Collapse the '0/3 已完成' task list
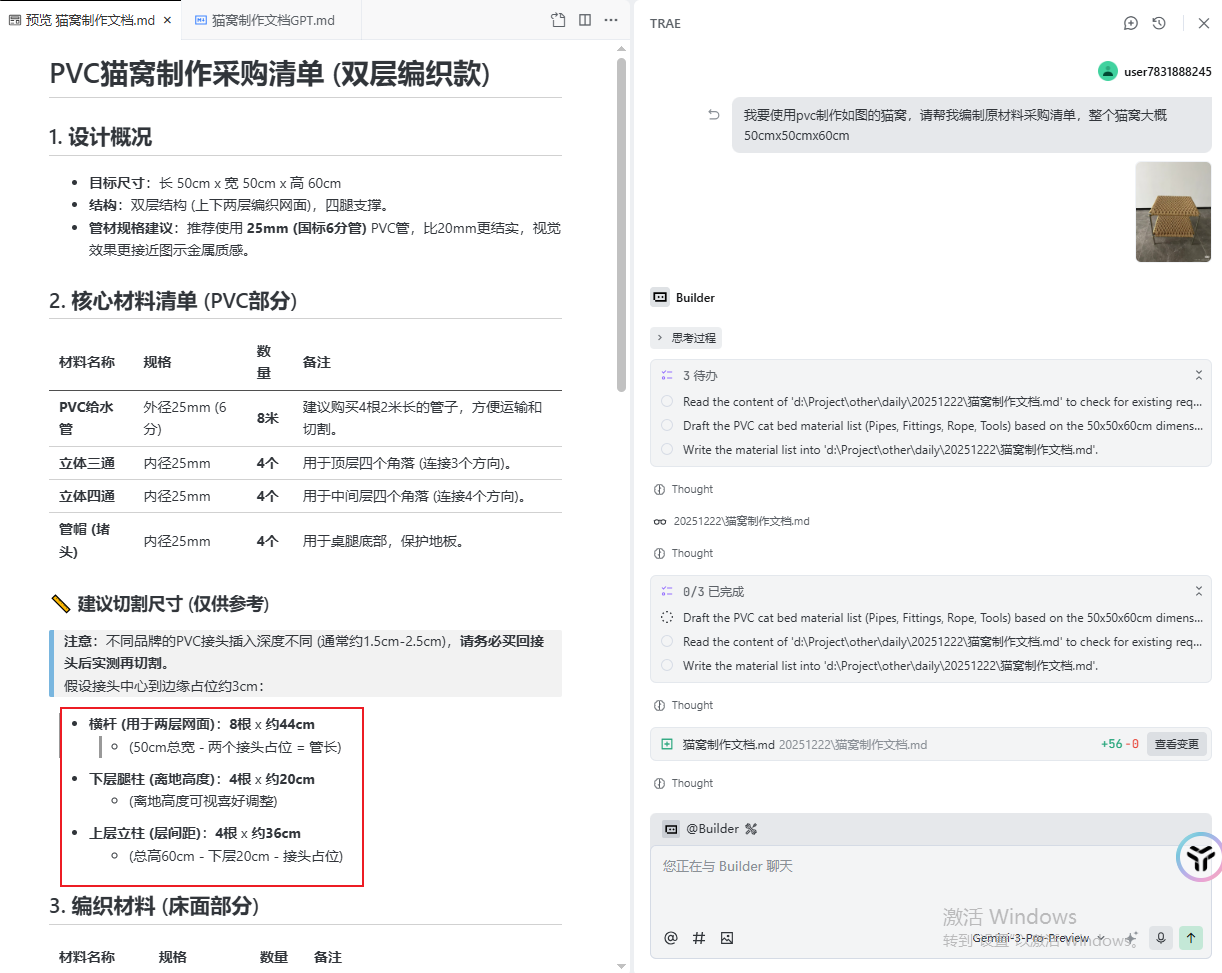The width and height of the screenshot is (1222, 973). click(x=1198, y=592)
